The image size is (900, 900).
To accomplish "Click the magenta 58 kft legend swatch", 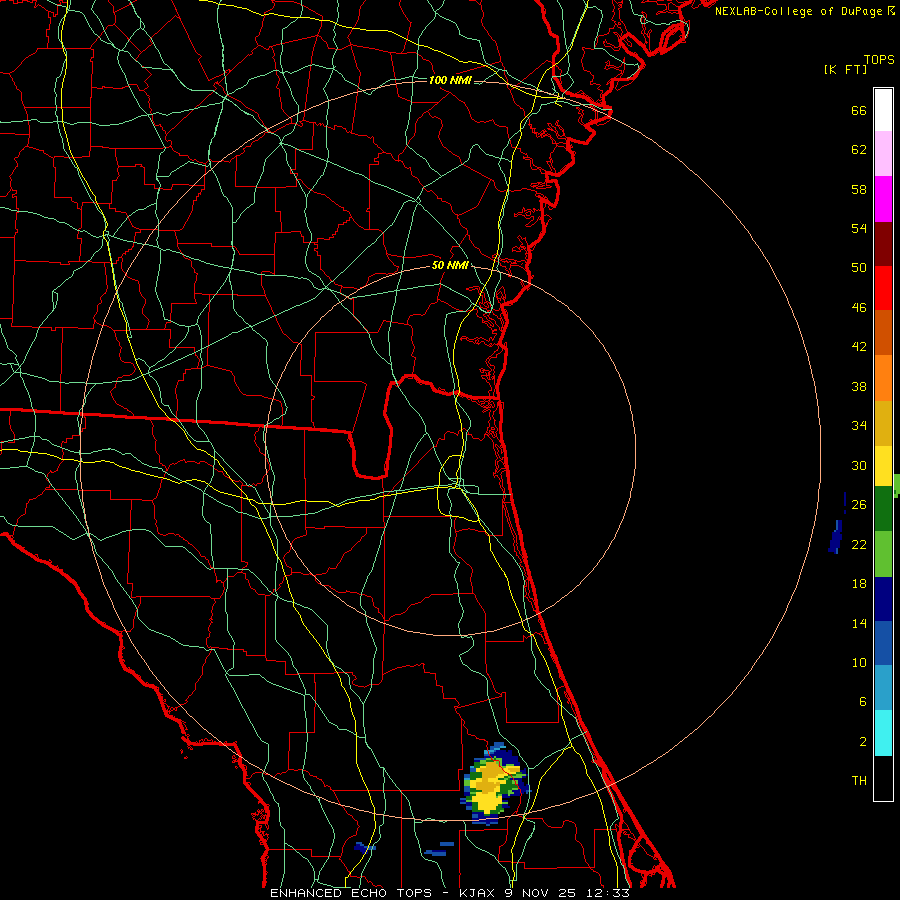I will click(x=883, y=199).
